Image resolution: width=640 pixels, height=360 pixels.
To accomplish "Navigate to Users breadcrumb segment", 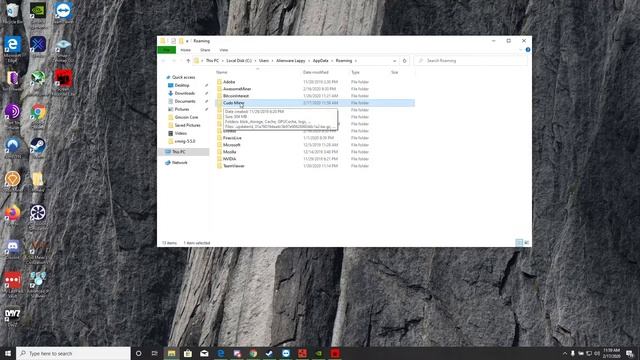I will pyautogui.click(x=264, y=61).
